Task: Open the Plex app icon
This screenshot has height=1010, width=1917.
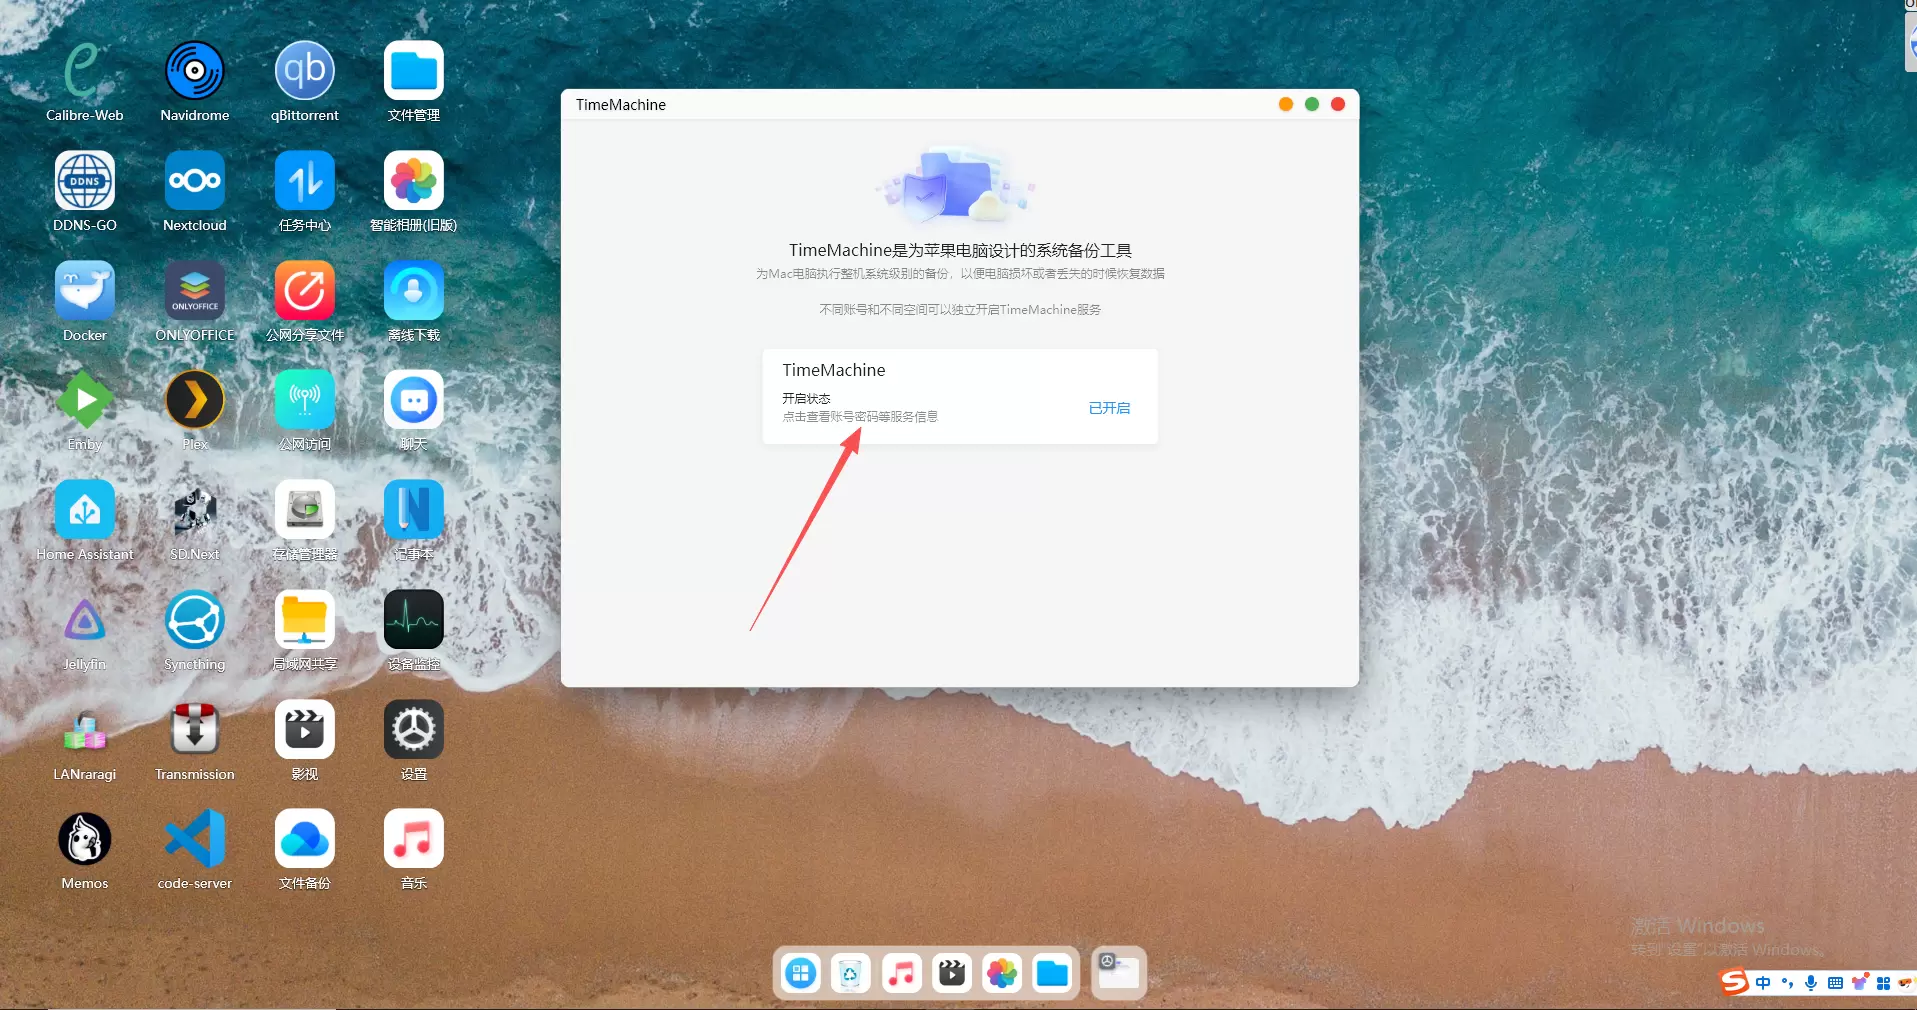Action: coord(194,400)
